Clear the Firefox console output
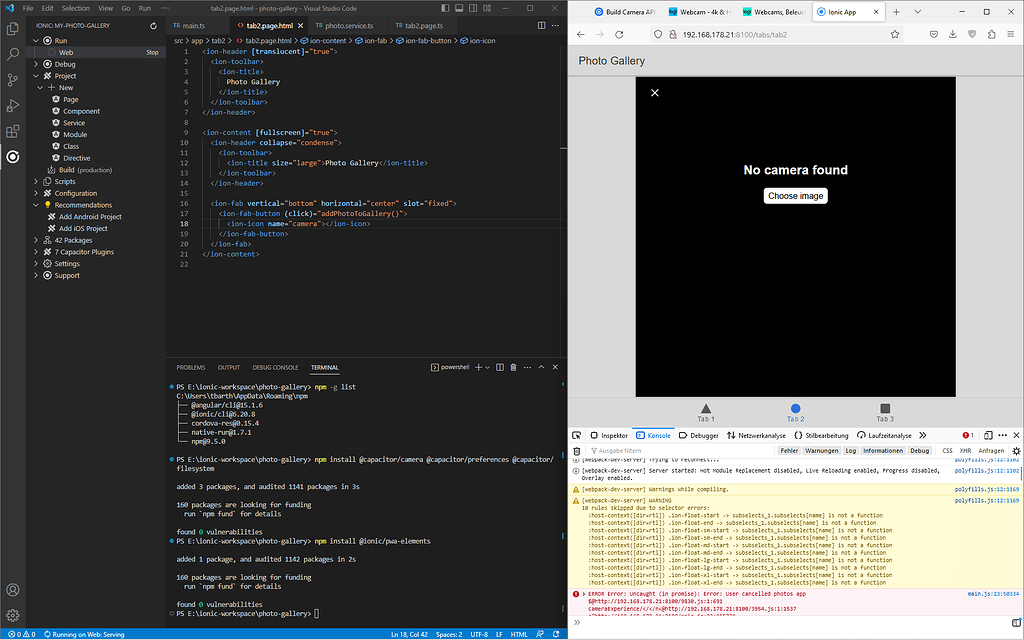1024x640 pixels. 577,451
